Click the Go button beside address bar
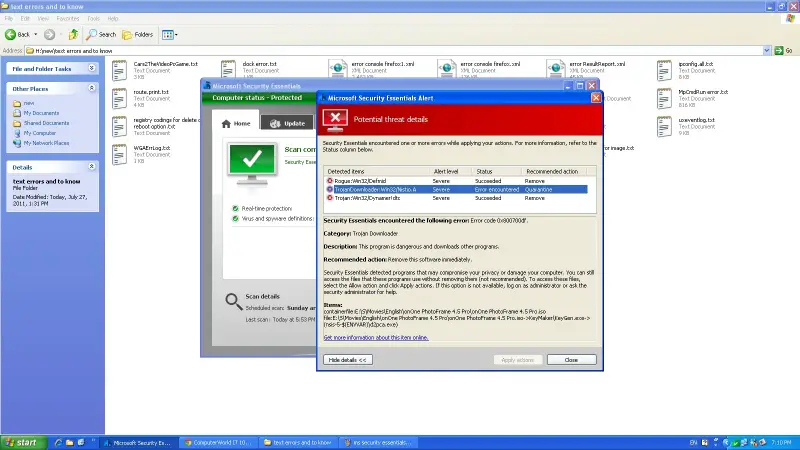This screenshot has height=450, width=800. point(784,51)
